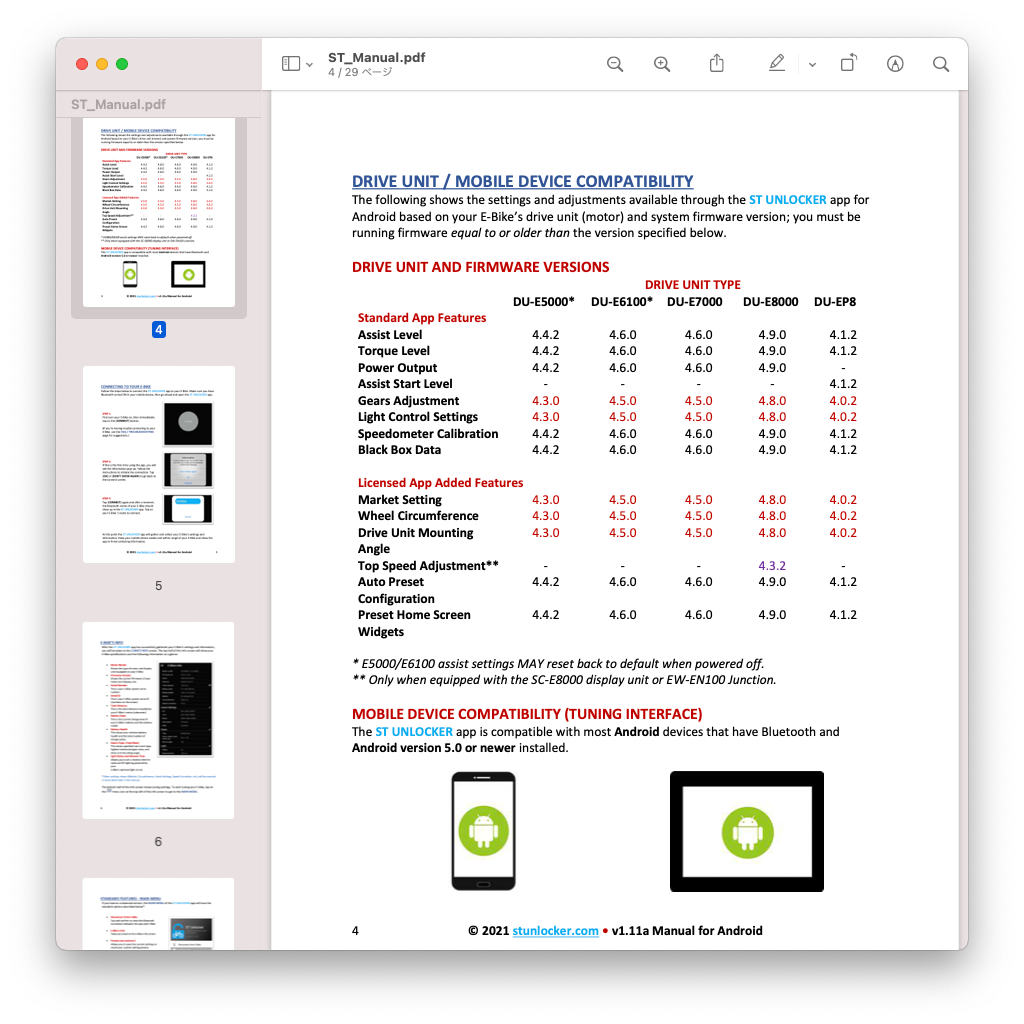Select the partially visible page 7 thumbnail
Screen dimensions: 1024x1024
click(x=158, y=913)
